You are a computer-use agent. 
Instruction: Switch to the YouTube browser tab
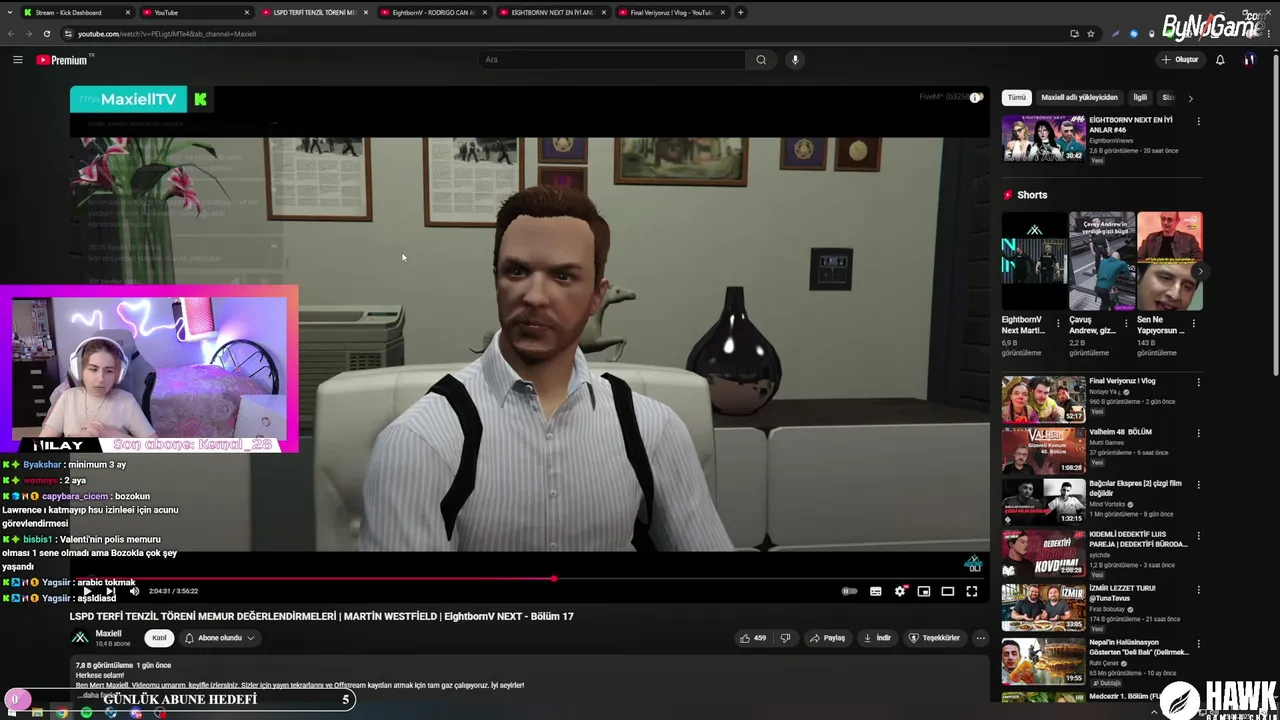click(x=195, y=12)
